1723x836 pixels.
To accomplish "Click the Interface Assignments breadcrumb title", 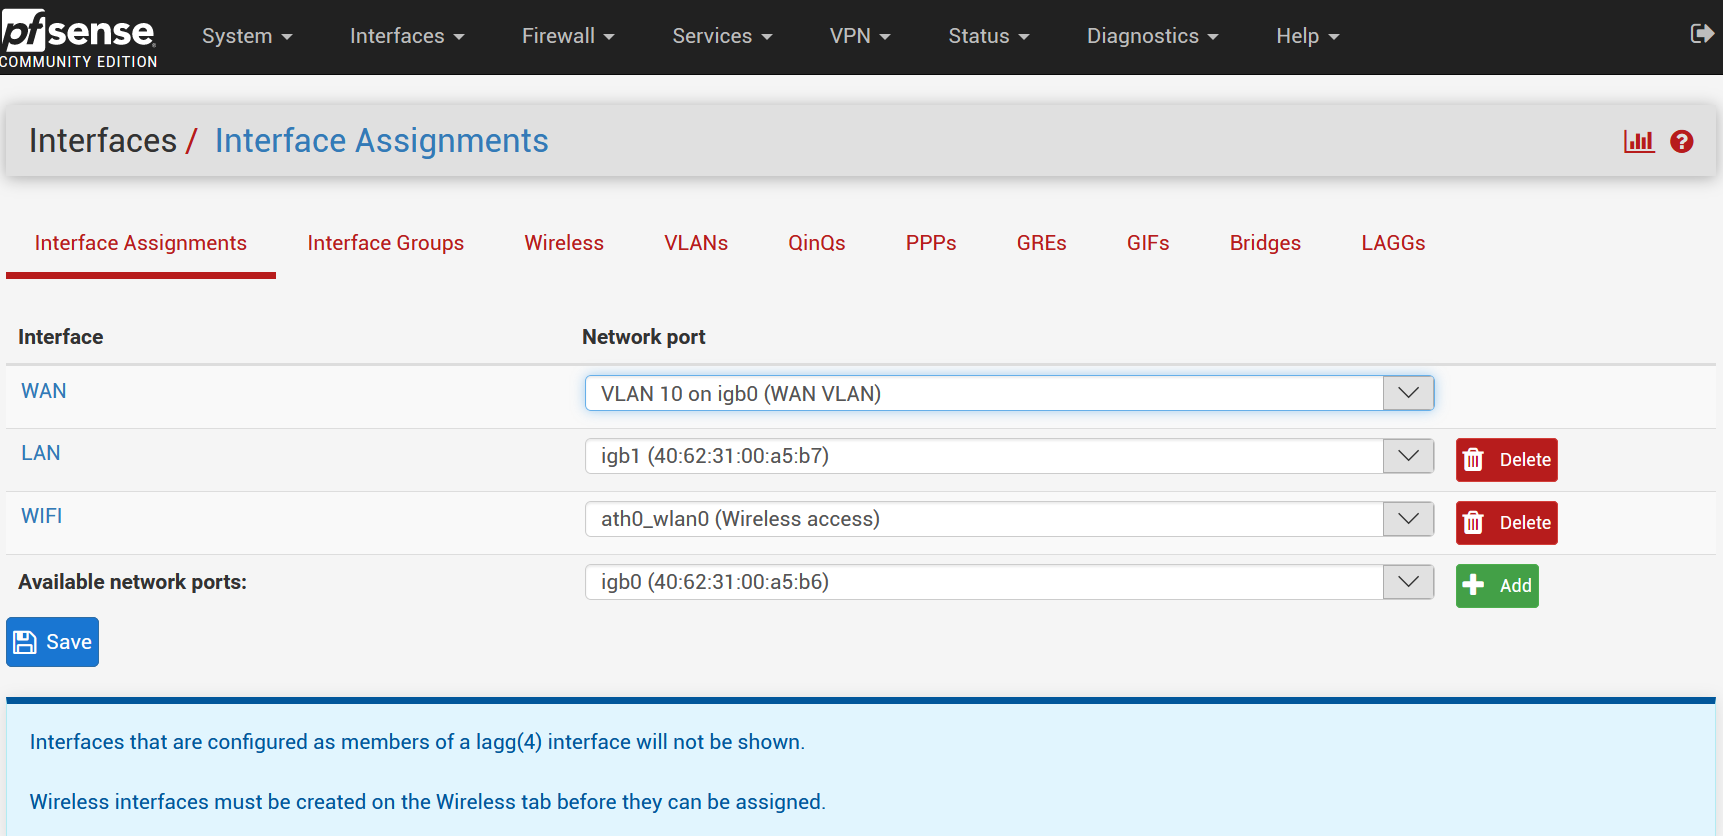I will [x=381, y=141].
